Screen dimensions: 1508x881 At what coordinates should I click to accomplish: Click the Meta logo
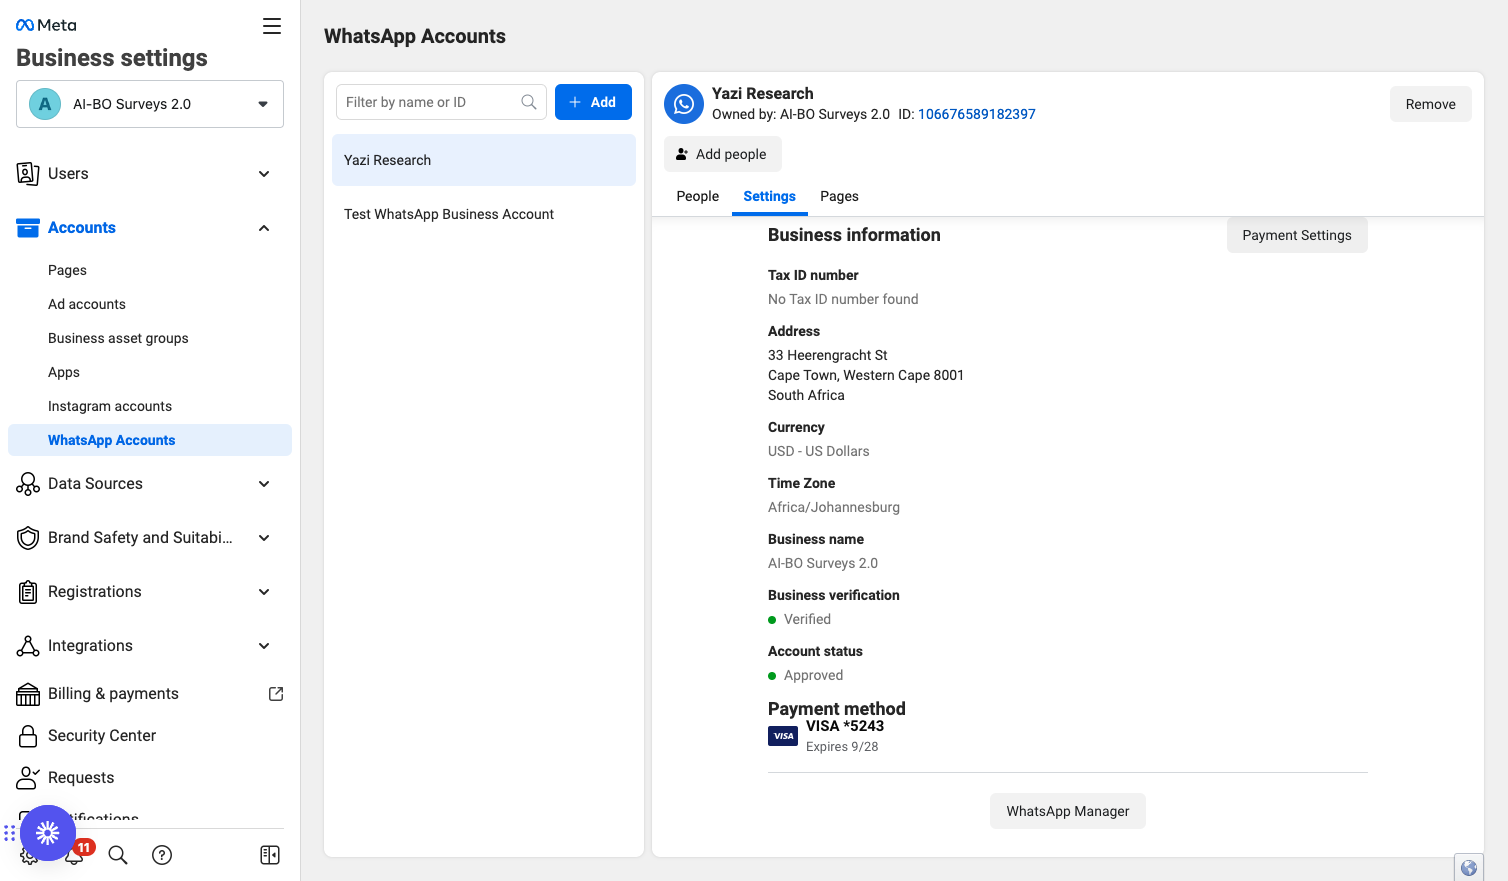coord(46,25)
